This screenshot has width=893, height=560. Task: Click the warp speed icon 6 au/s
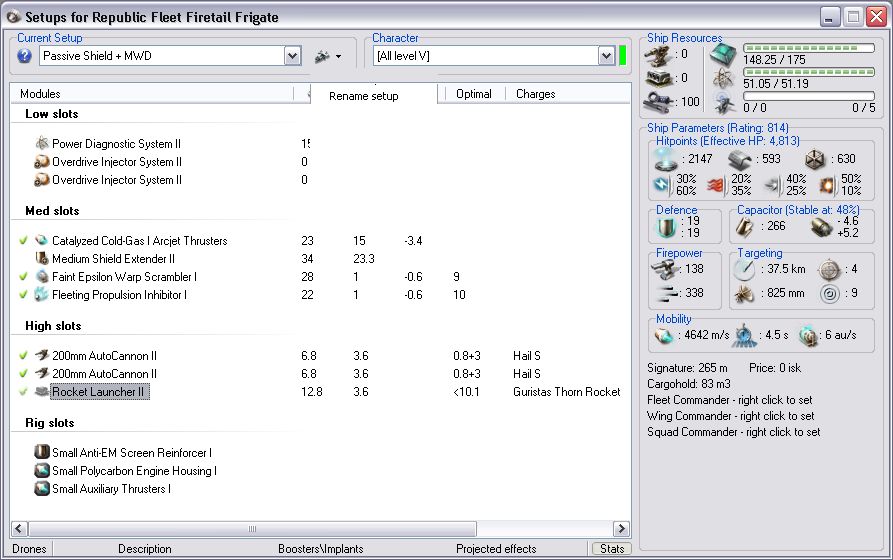[x=808, y=336]
